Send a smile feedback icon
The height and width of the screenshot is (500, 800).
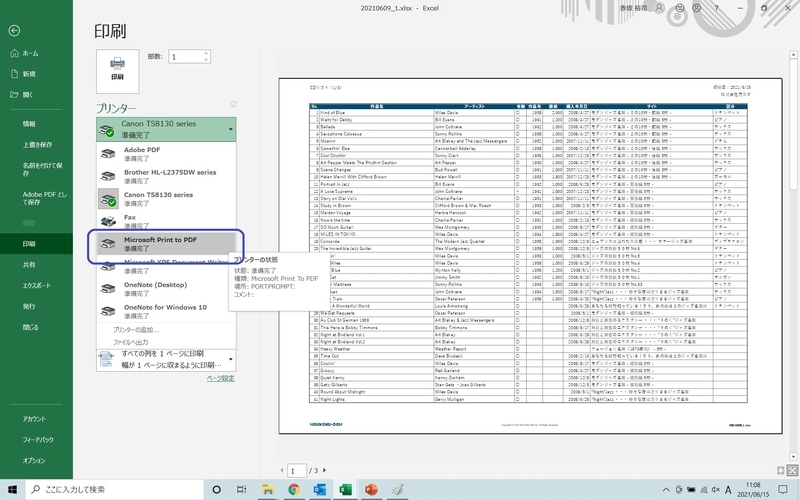(680, 8)
